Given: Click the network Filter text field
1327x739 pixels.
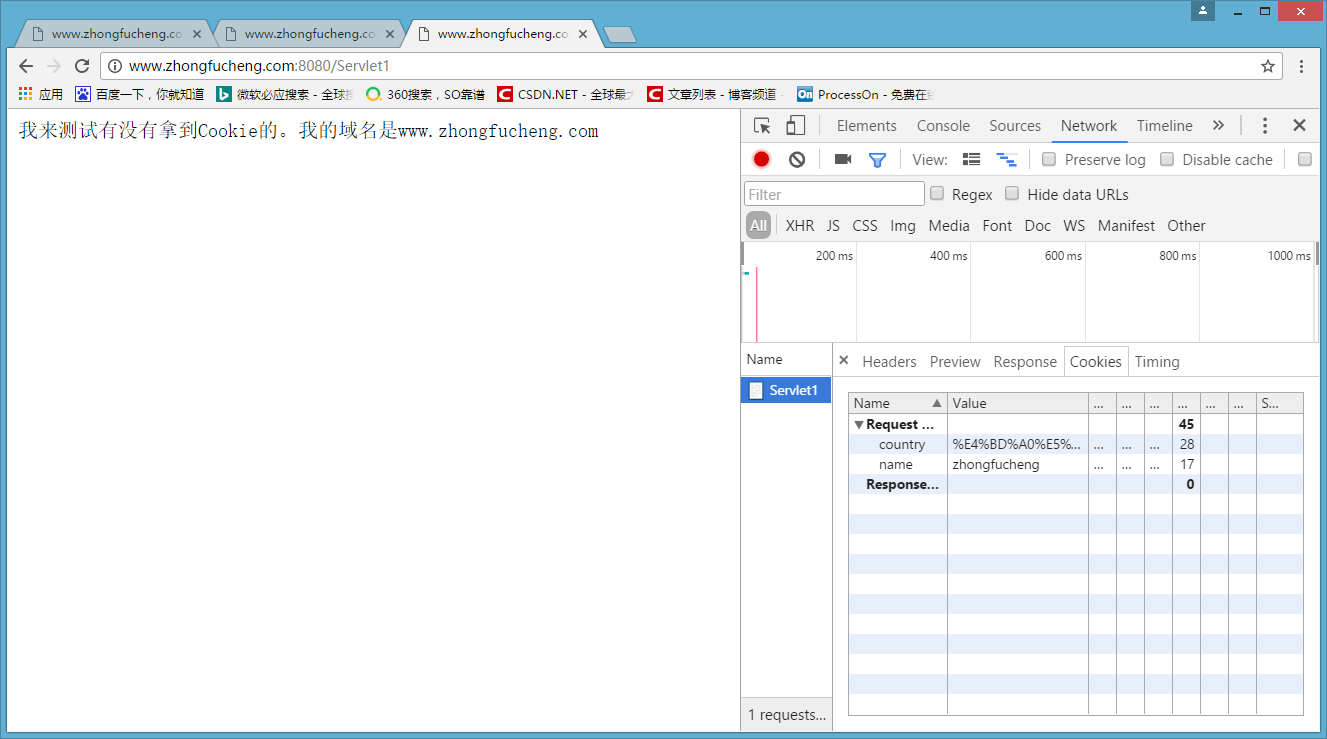Looking at the screenshot, I should coord(834,194).
